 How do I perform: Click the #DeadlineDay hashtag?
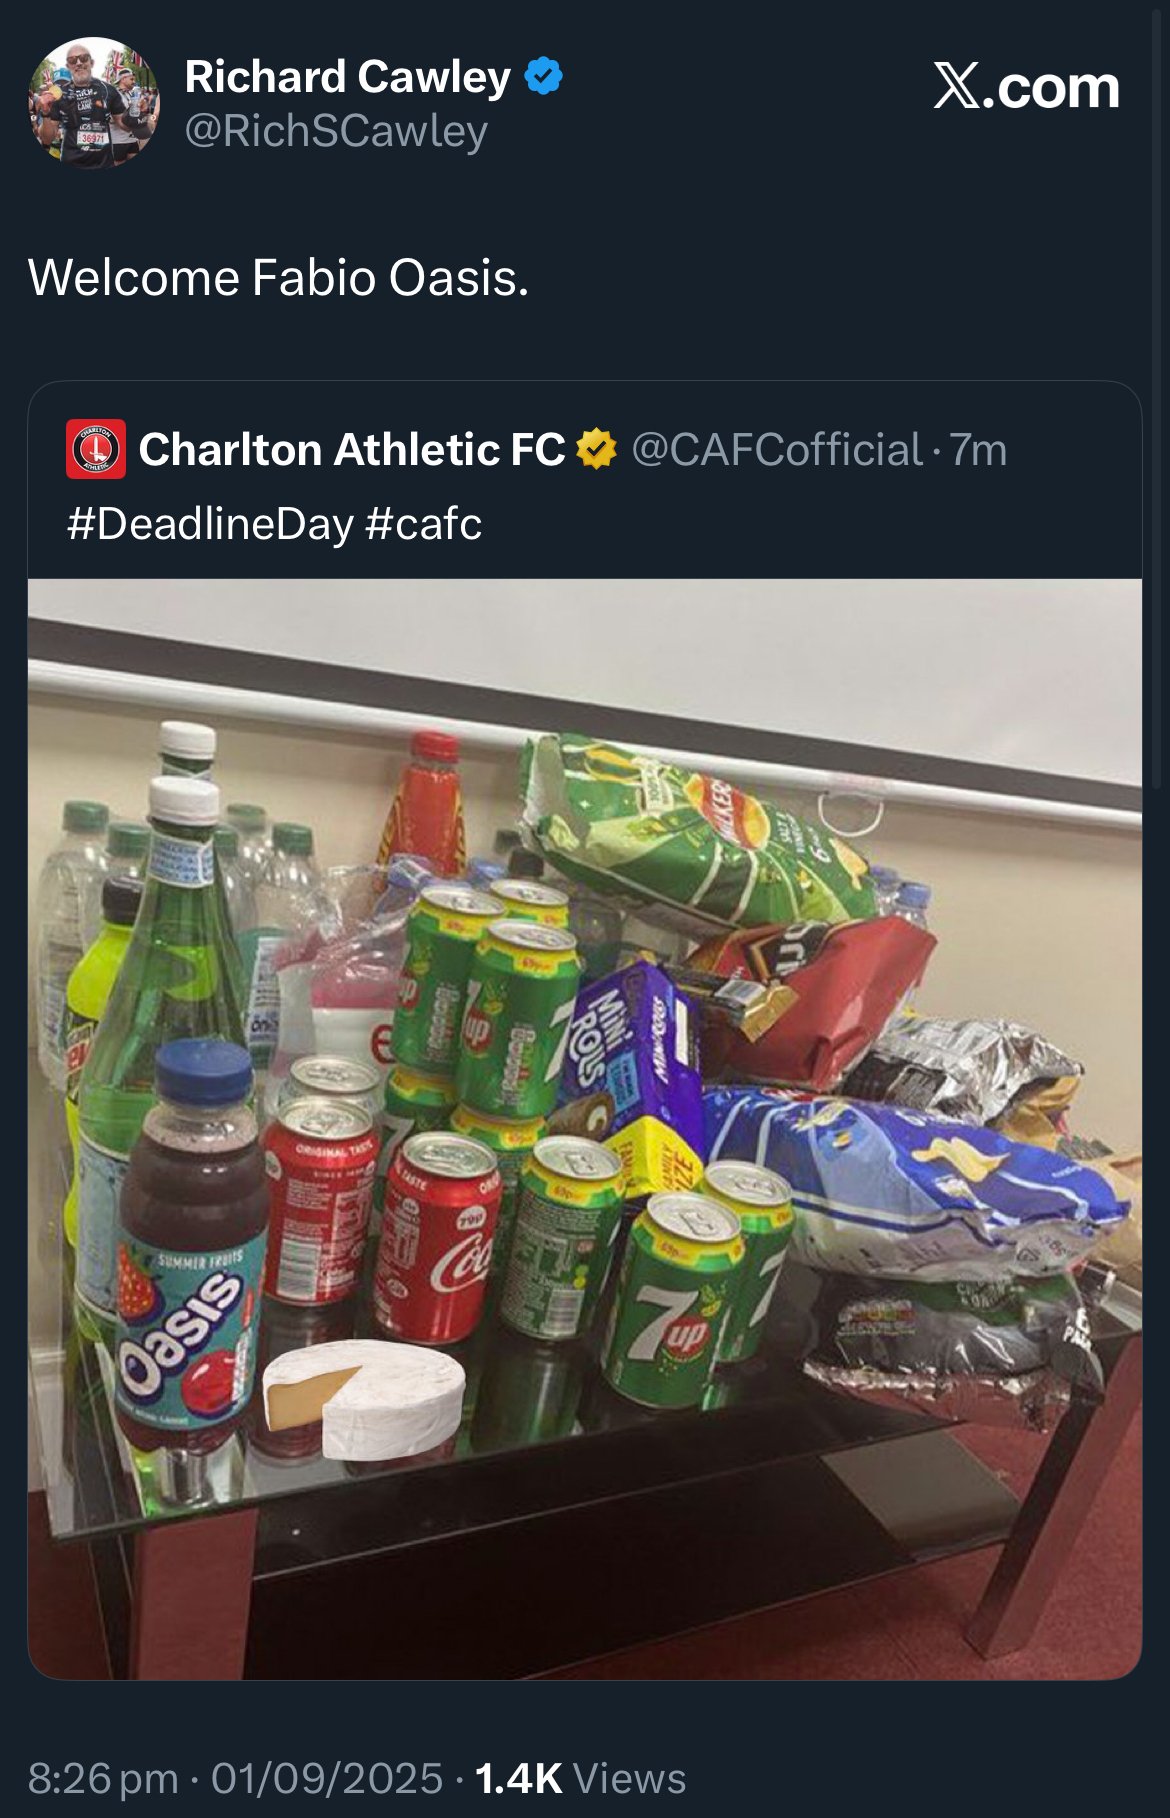210,523
